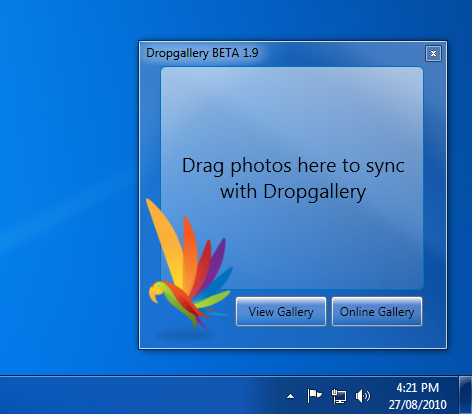
Task: Open the Online Gallery button
Action: (x=377, y=312)
